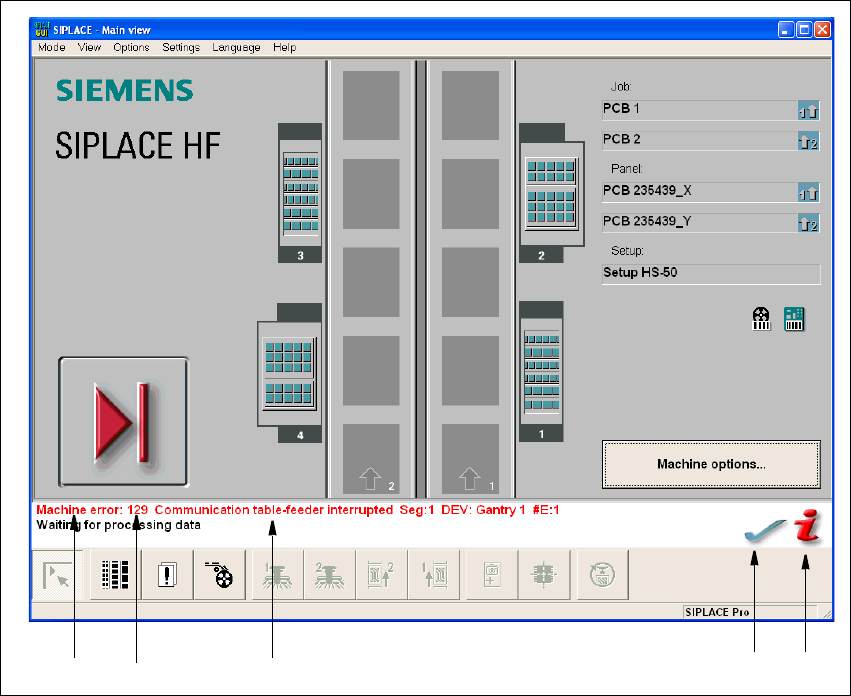Screen dimensions: 851x696
Task: Click the lane 2 icon beside PCB 2
Action: 808,141
